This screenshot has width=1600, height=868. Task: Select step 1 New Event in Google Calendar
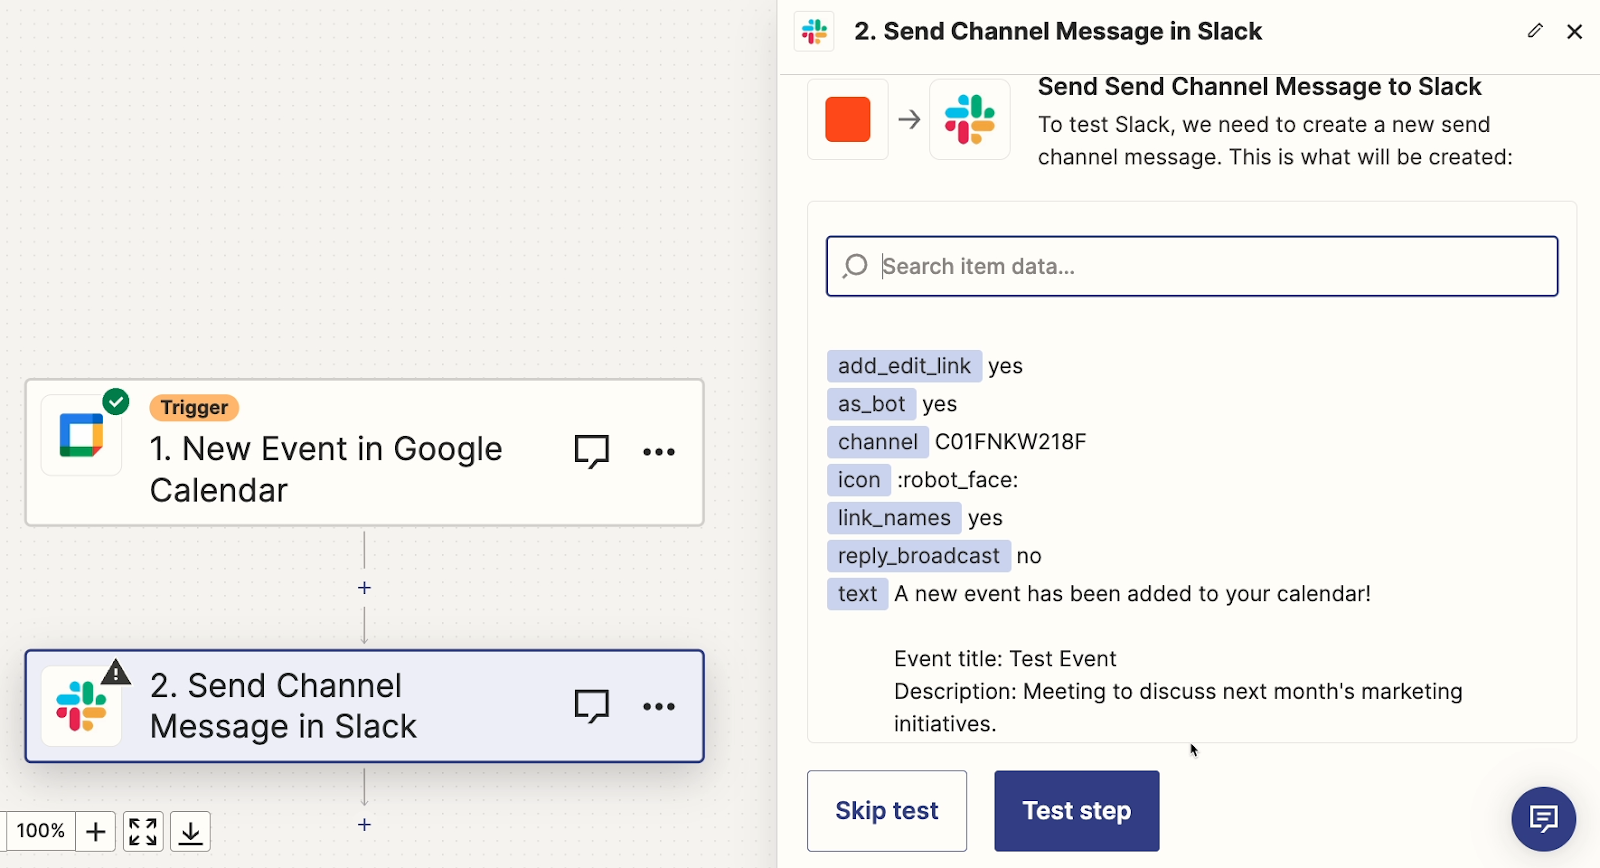[x=365, y=452]
